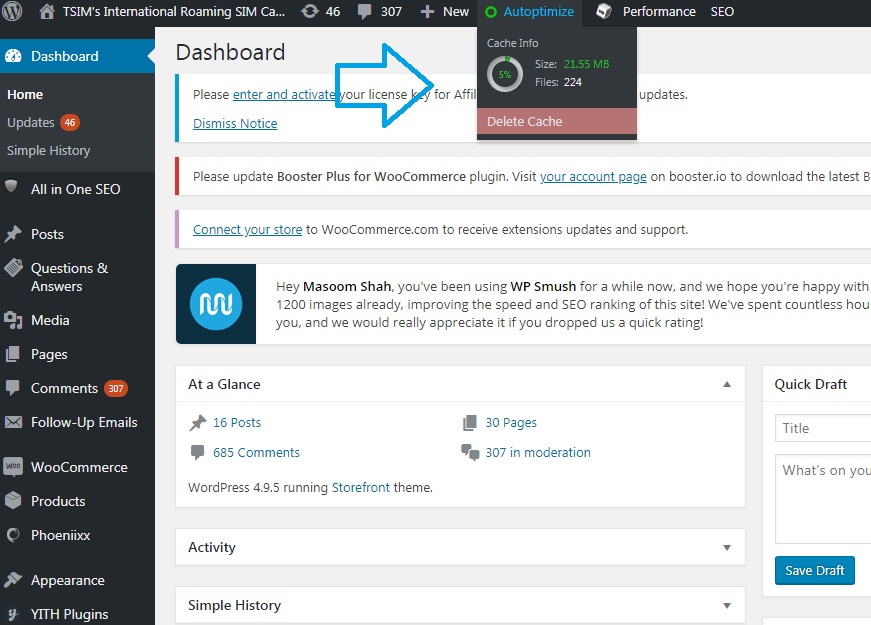Open the WordPress logo menu
The height and width of the screenshot is (625, 871).
12,11
